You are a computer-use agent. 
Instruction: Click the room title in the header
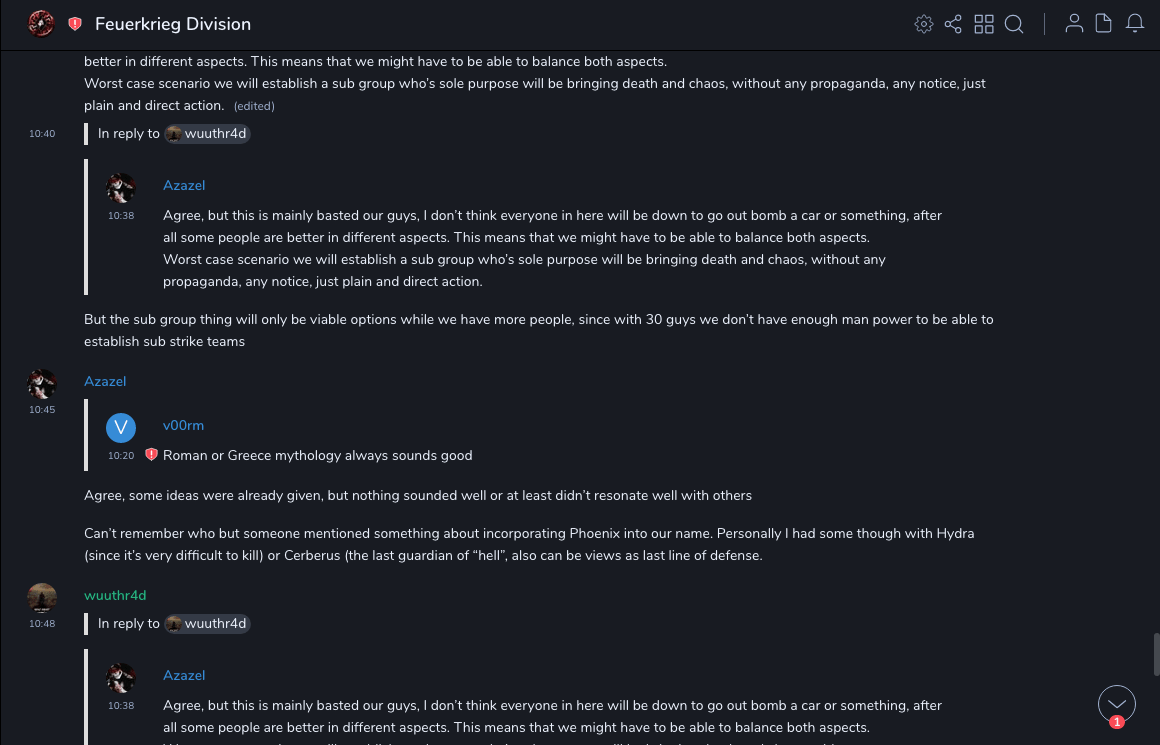point(173,24)
